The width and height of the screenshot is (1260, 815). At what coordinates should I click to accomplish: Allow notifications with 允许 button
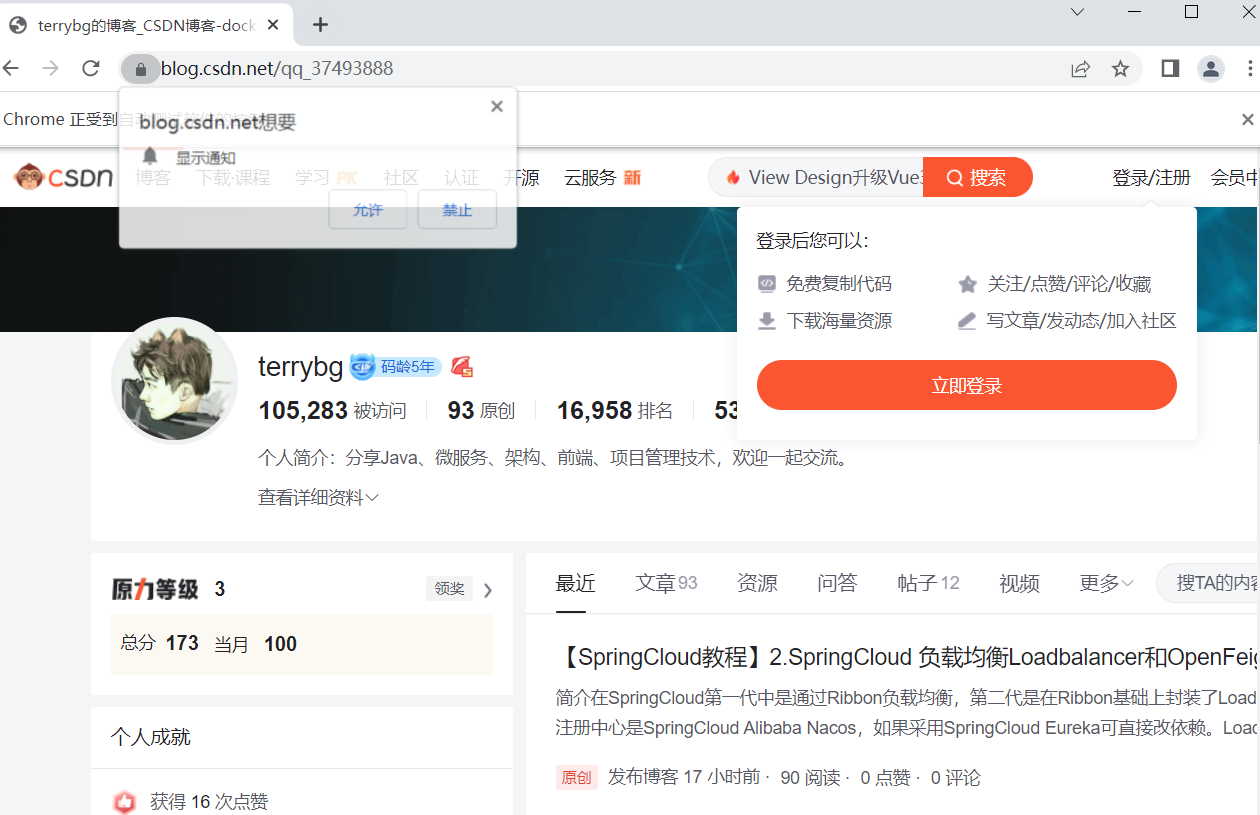[368, 210]
